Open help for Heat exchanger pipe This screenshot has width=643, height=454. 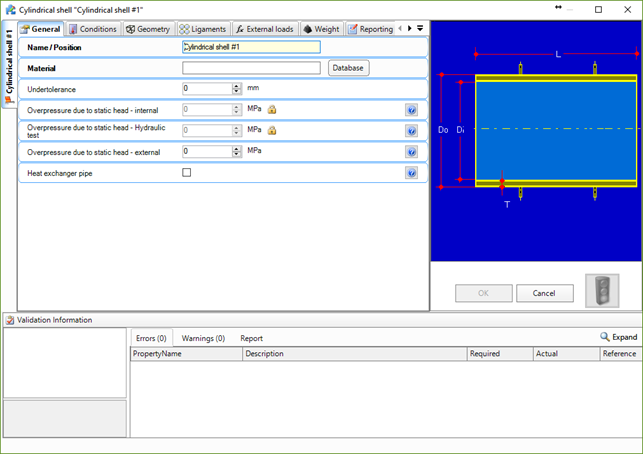pyautogui.click(x=411, y=173)
